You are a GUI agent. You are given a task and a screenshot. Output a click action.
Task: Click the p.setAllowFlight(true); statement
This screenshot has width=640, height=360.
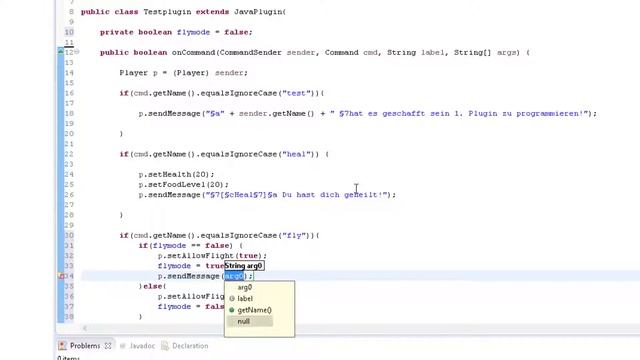pyautogui.click(x=212, y=256)
